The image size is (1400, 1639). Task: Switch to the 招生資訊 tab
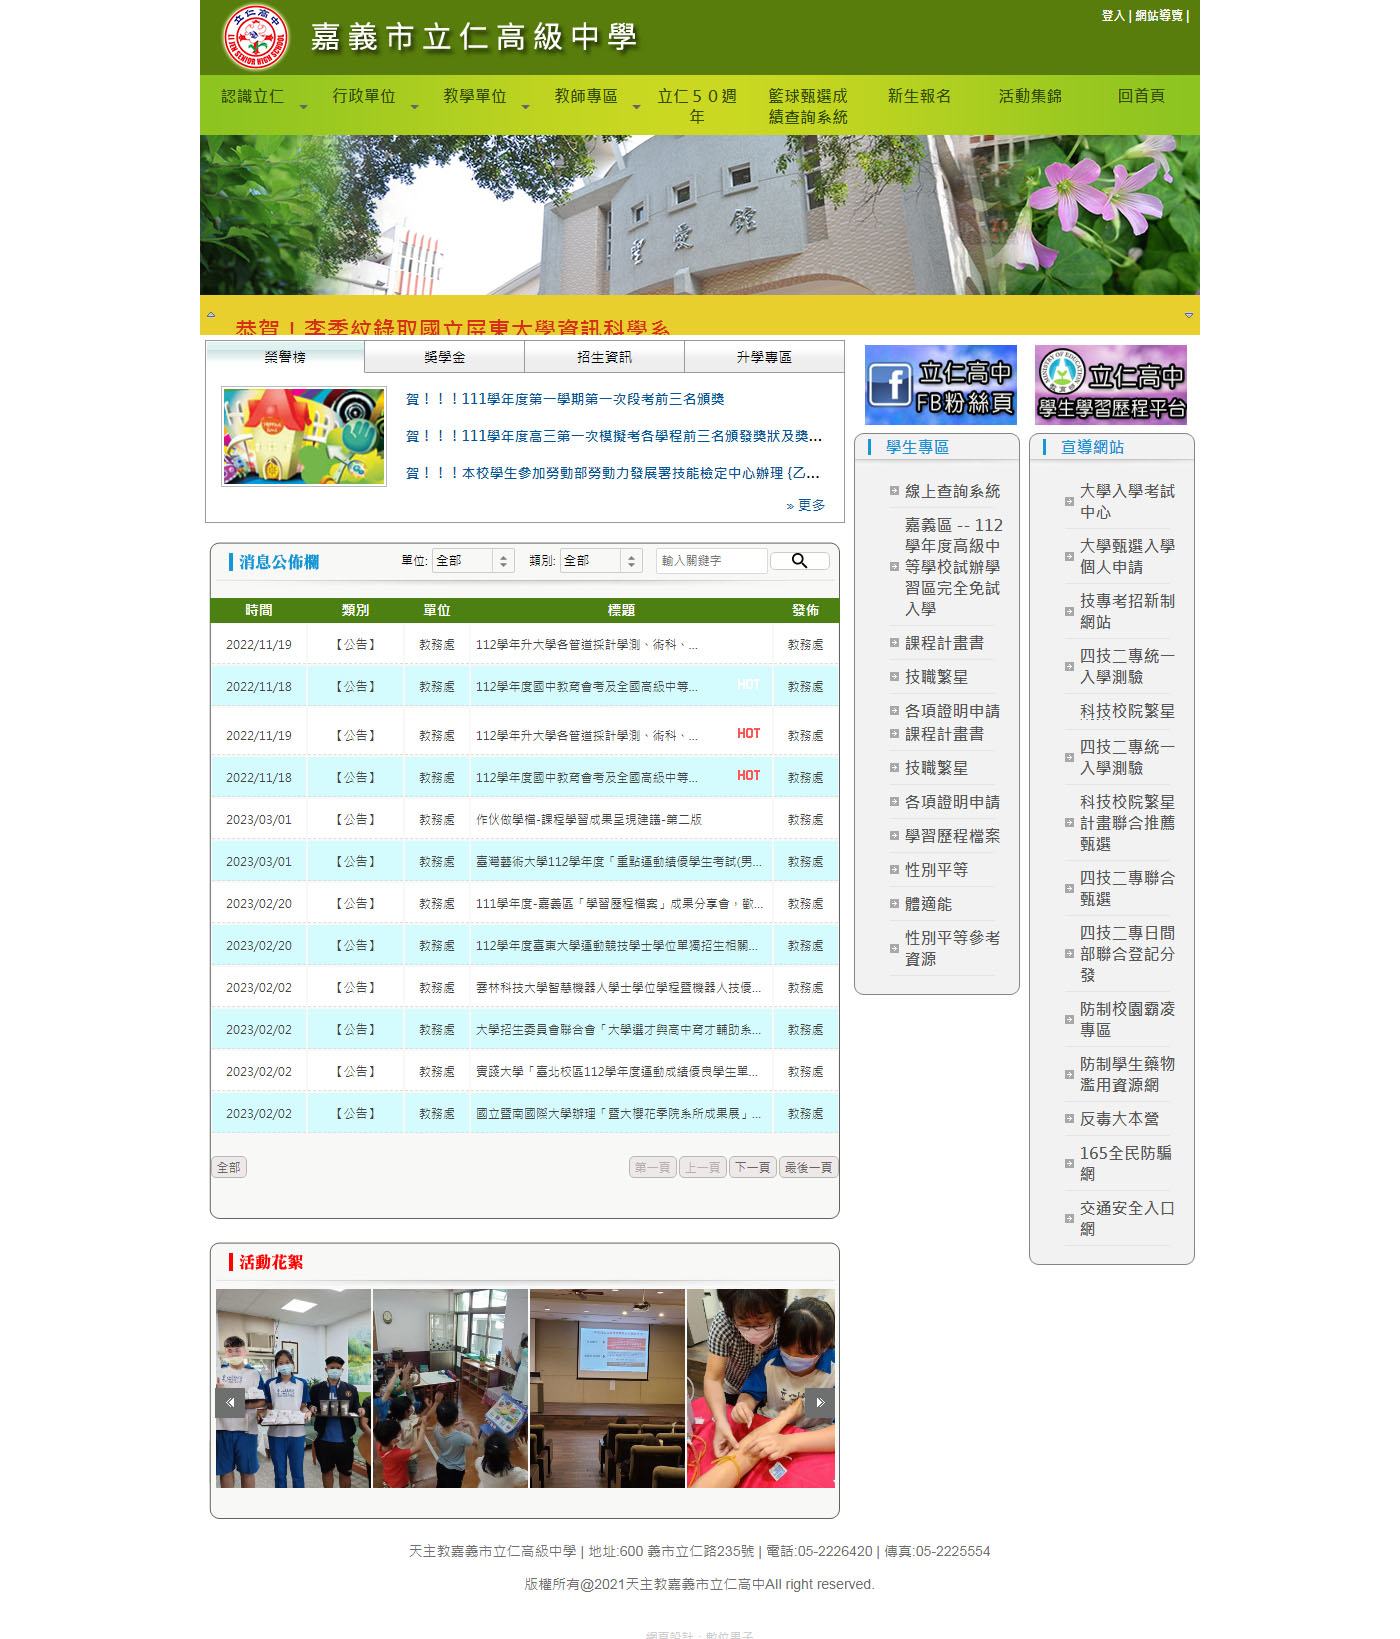(604, 357)
